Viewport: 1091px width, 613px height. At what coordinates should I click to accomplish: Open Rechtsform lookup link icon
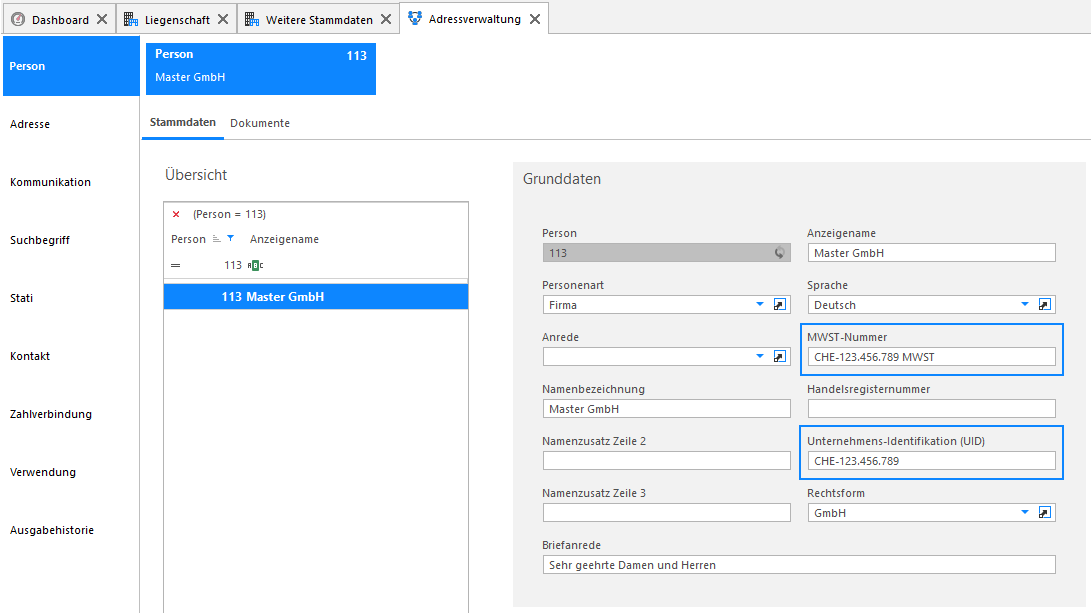coord(1045,513)
